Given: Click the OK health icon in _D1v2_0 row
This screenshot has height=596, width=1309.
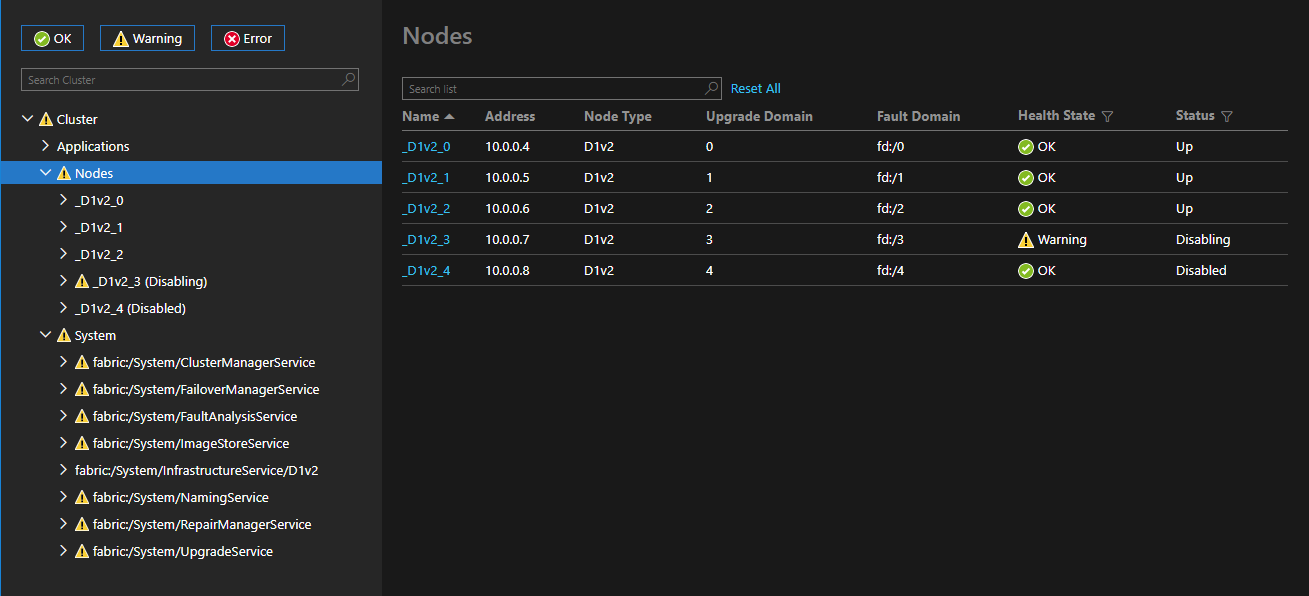Looking at the screenshot, I should coord(1026,147).
